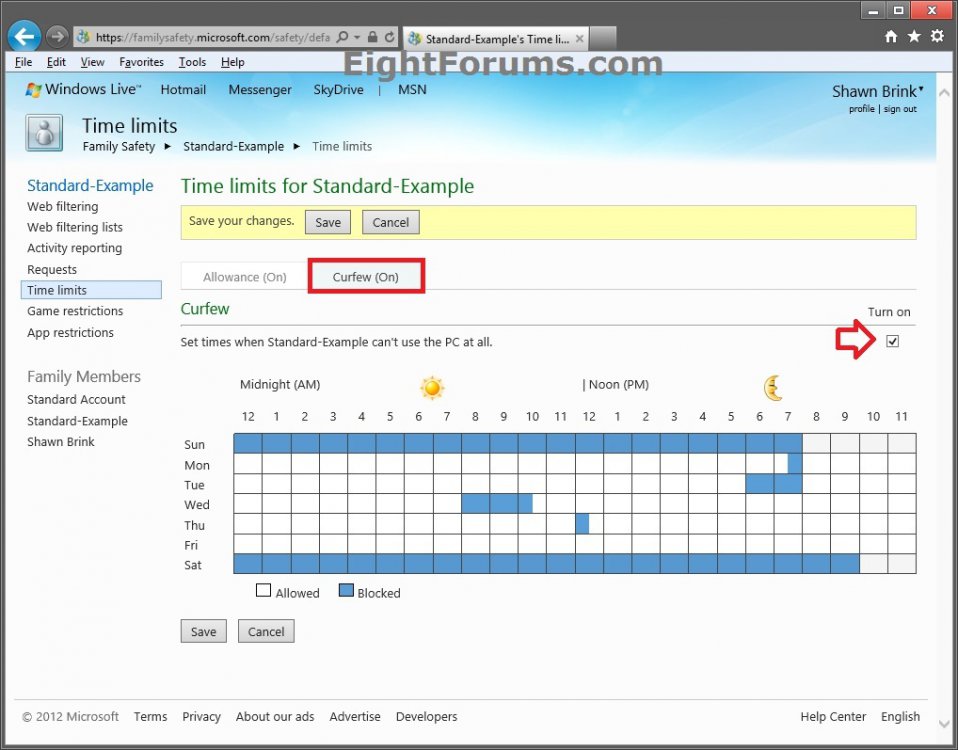This screenshot has width=958, height=750.
Task: Select Standard-Example under Family Members
Action: pos(78,421)
